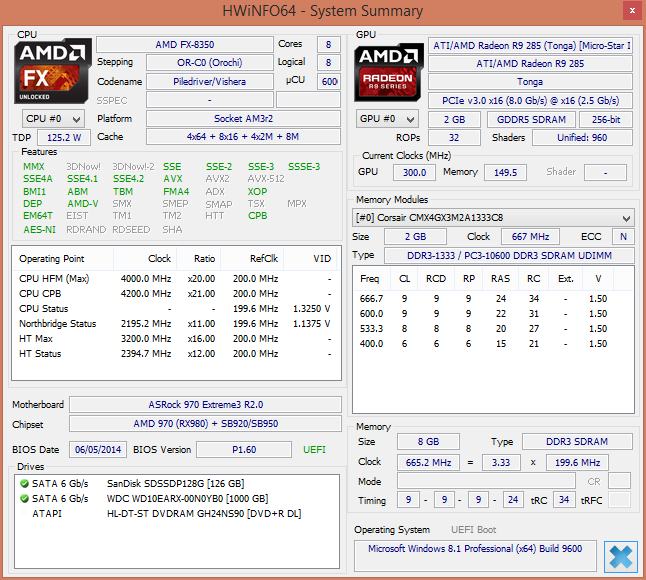Select the 533.3 frequency timing row
Screen dimensions: 646x580
pos(493,329)
